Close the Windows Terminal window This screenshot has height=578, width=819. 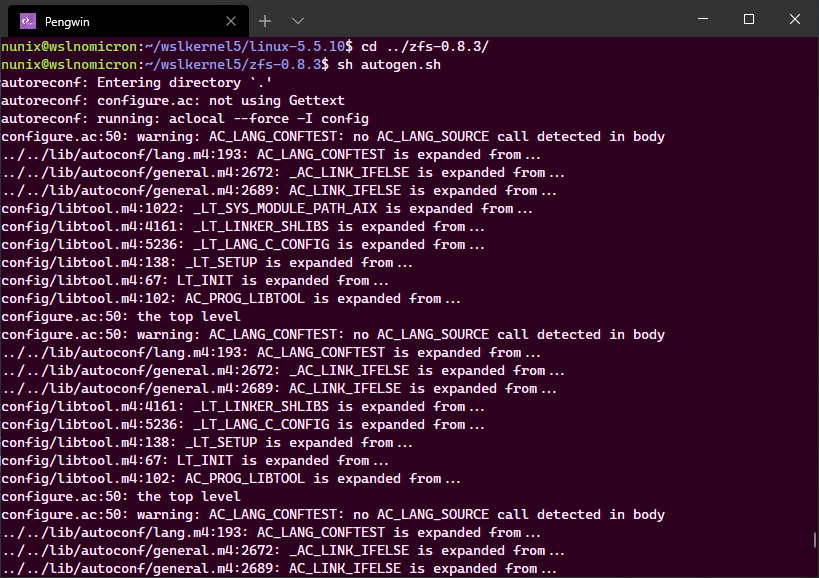click(x=794, y=19)
